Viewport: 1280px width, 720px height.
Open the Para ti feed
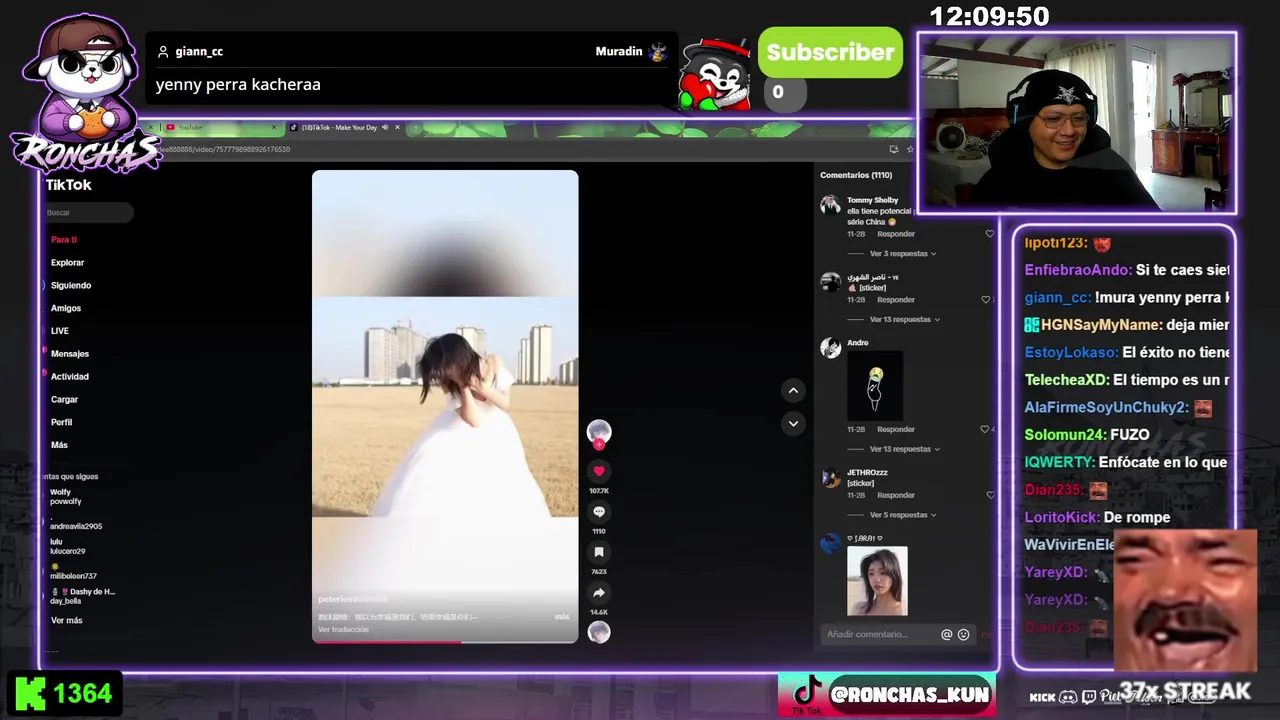pyautogui.click(x=64, y=240)
